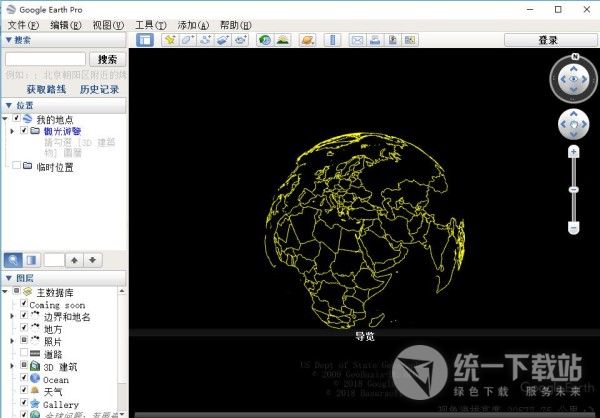Screen dimensions: 600x418
Task: Click the 登录 sign-in button
Action: [x=551, y=40]
